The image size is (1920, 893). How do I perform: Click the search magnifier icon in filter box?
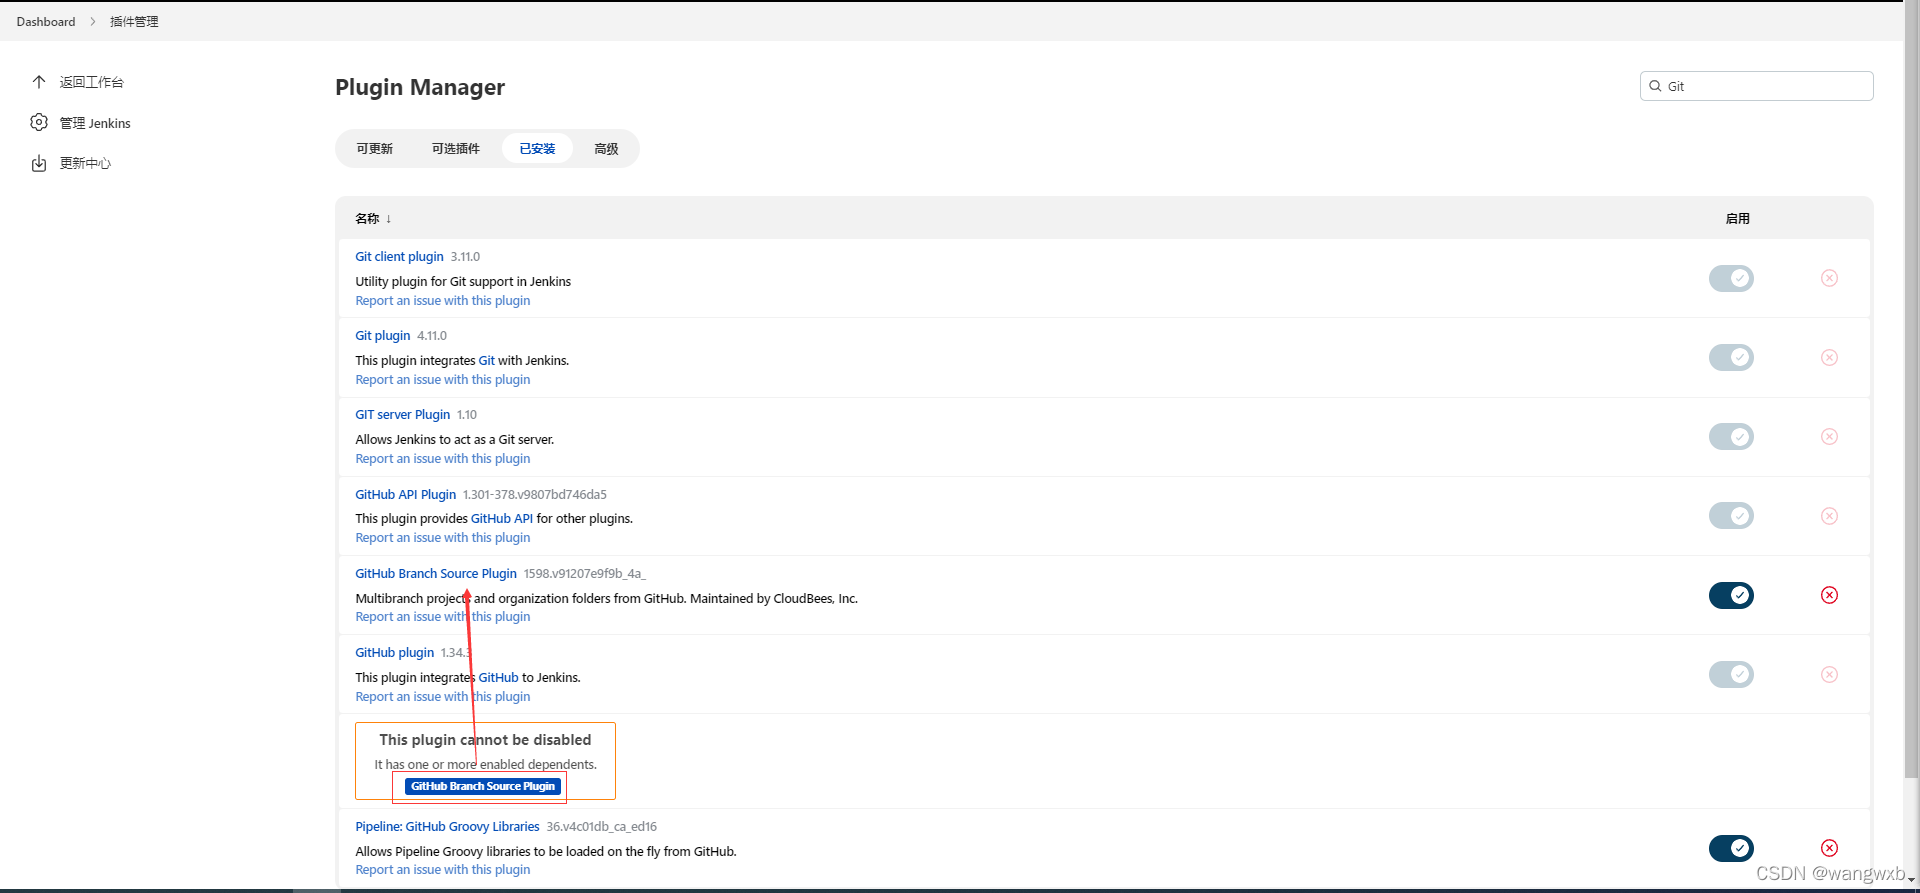(x=1655, y=86)
